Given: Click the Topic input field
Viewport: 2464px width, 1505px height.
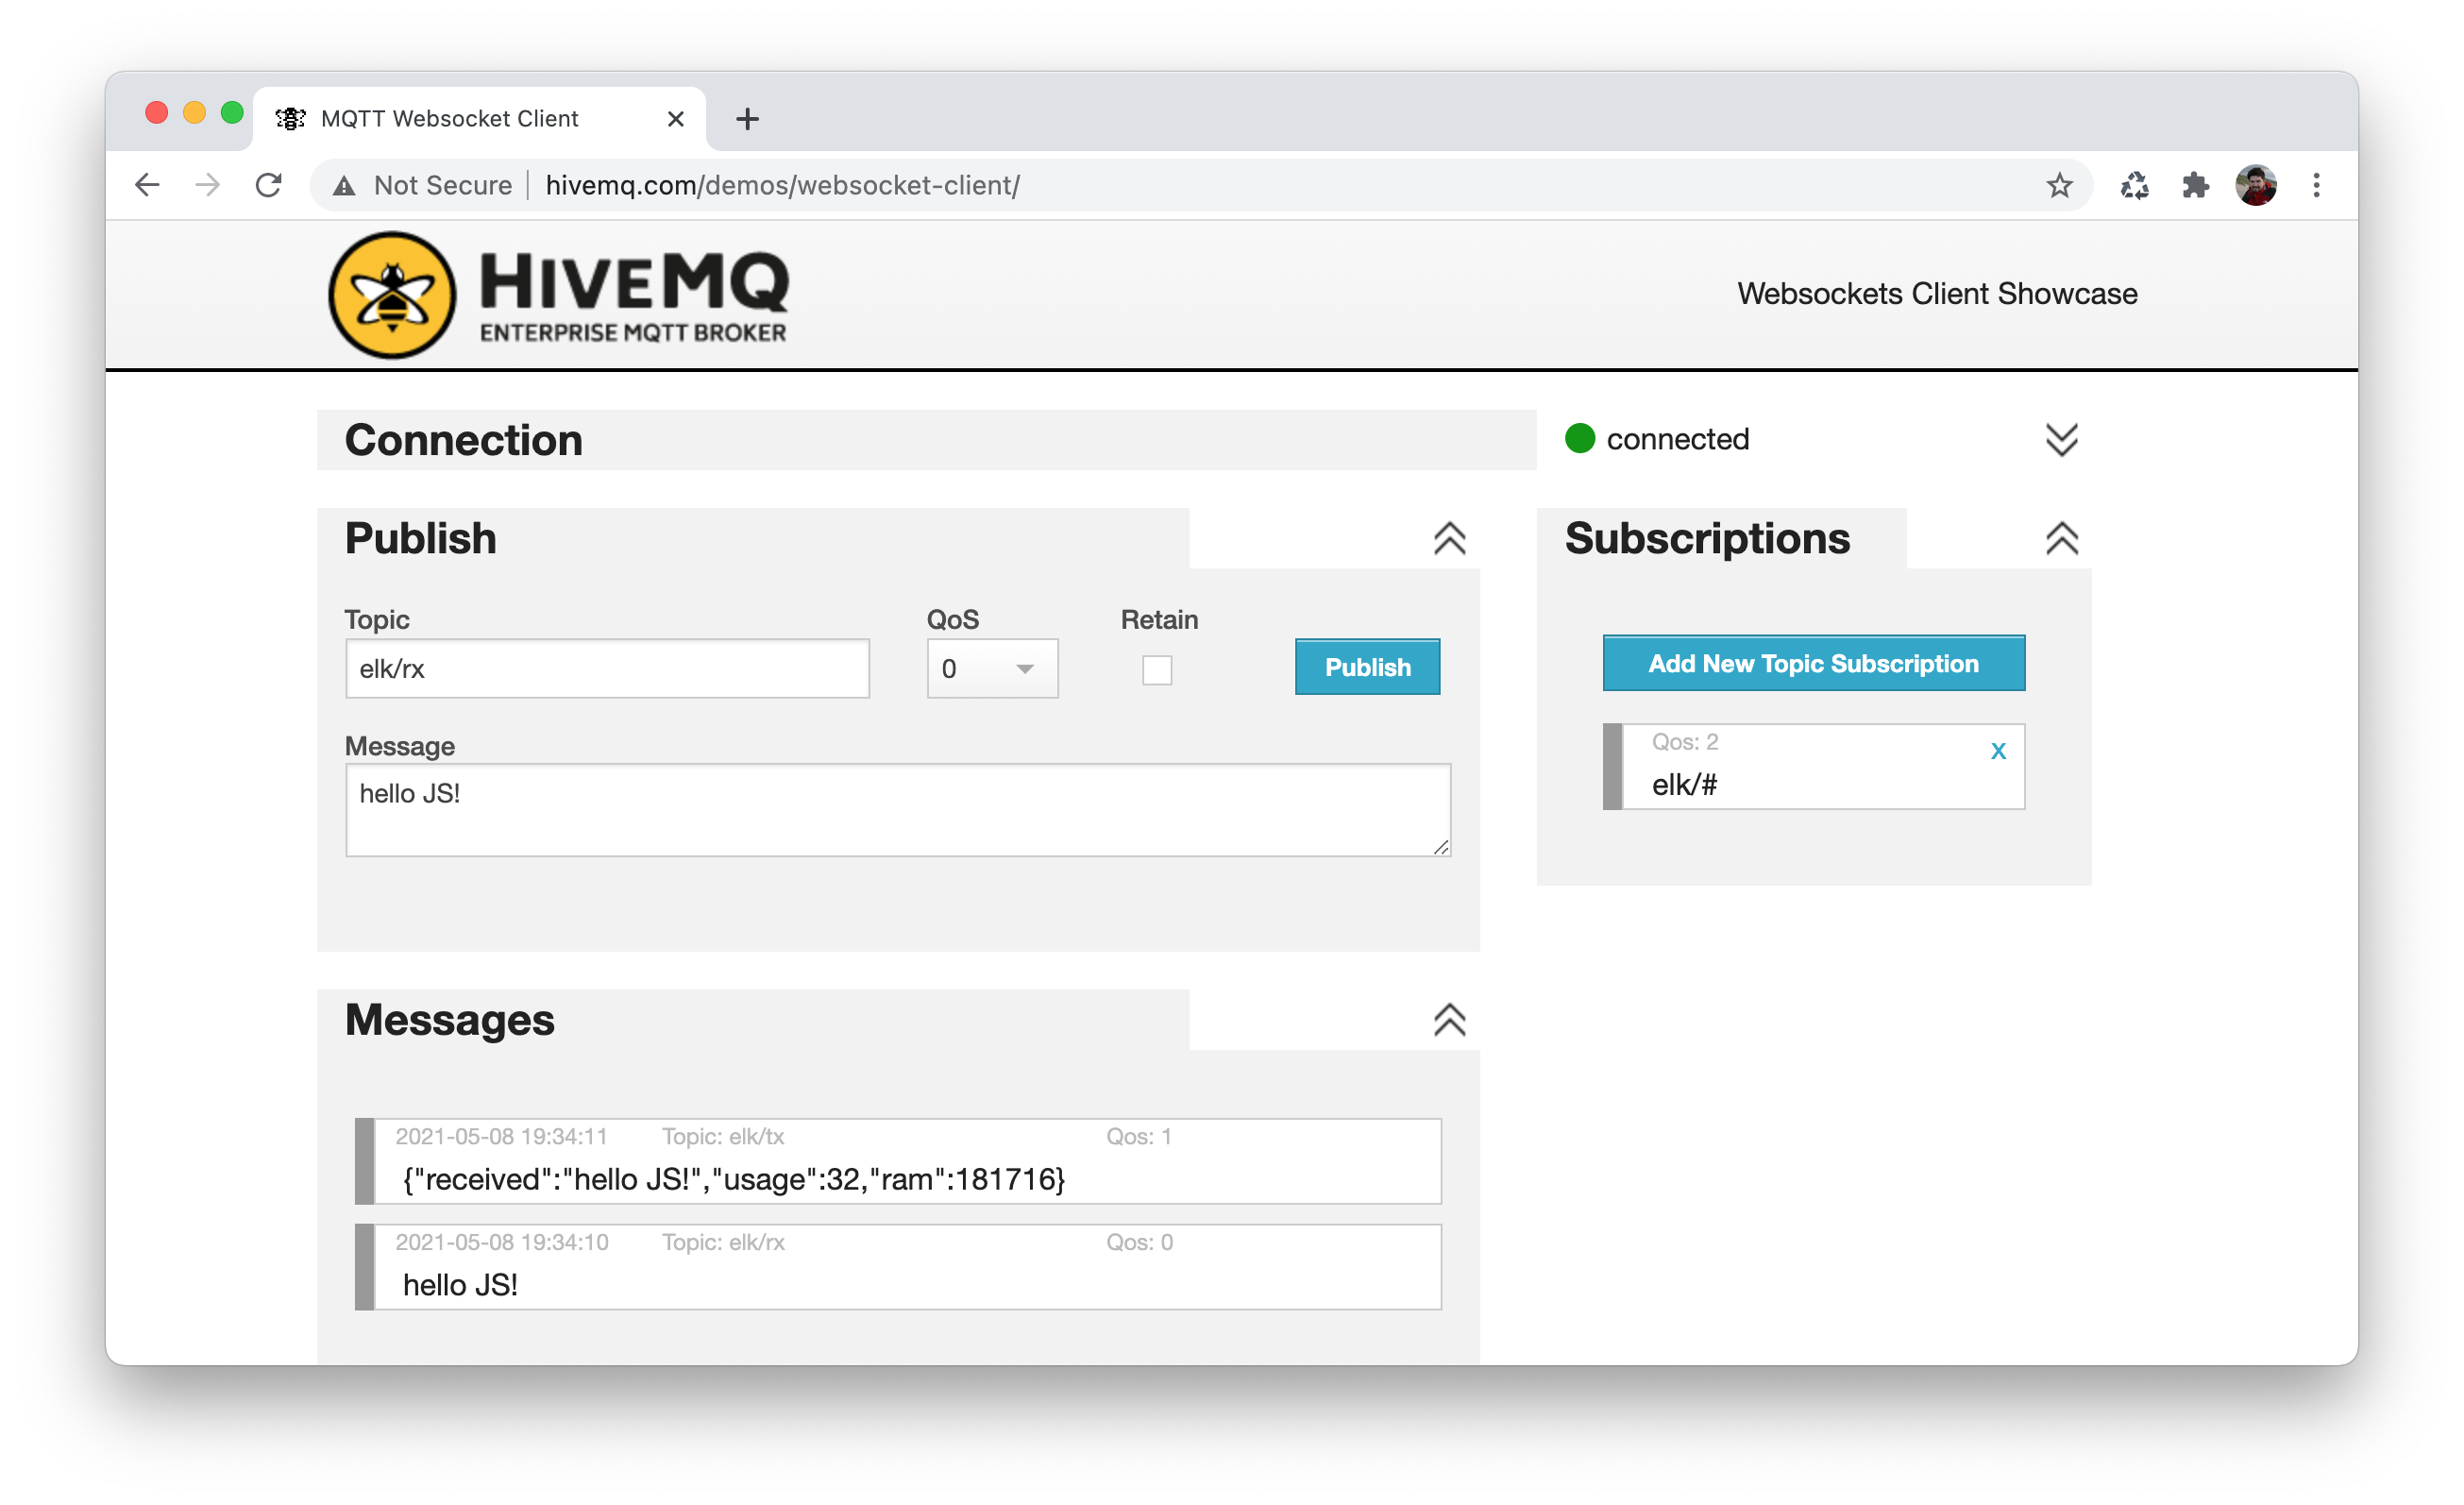Looking at the screenshot, I should point(607,668).
